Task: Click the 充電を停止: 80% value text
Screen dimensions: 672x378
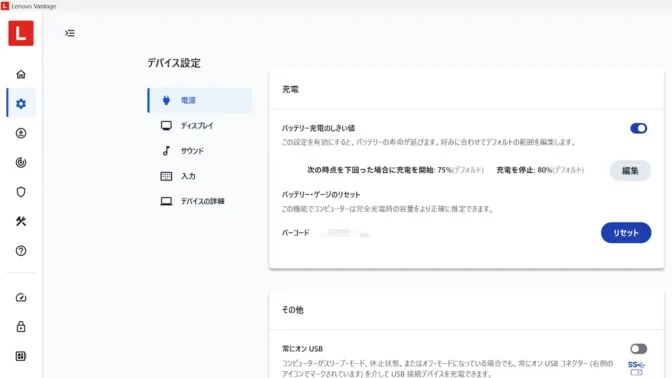Action: [x=540, y=170]
